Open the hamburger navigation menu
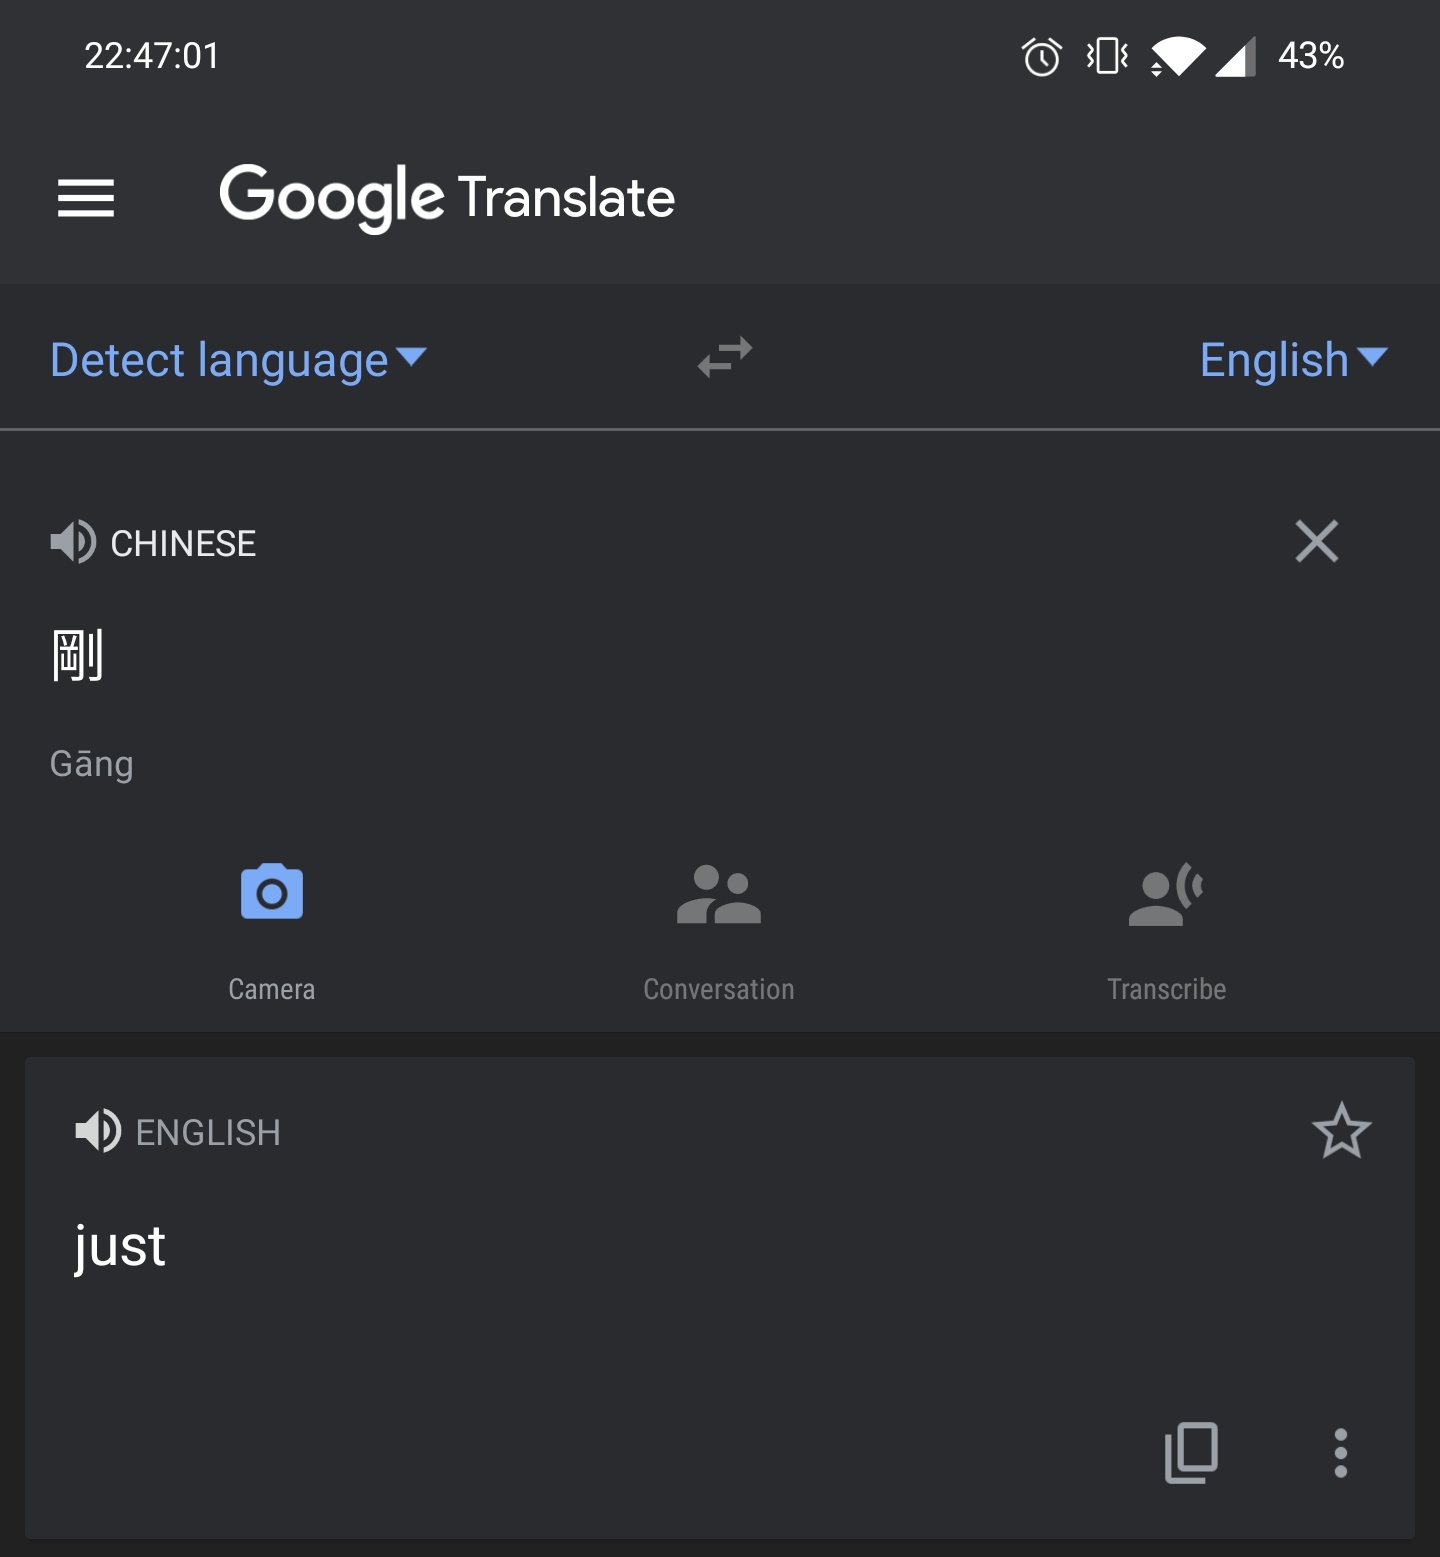 click(86, 198)
